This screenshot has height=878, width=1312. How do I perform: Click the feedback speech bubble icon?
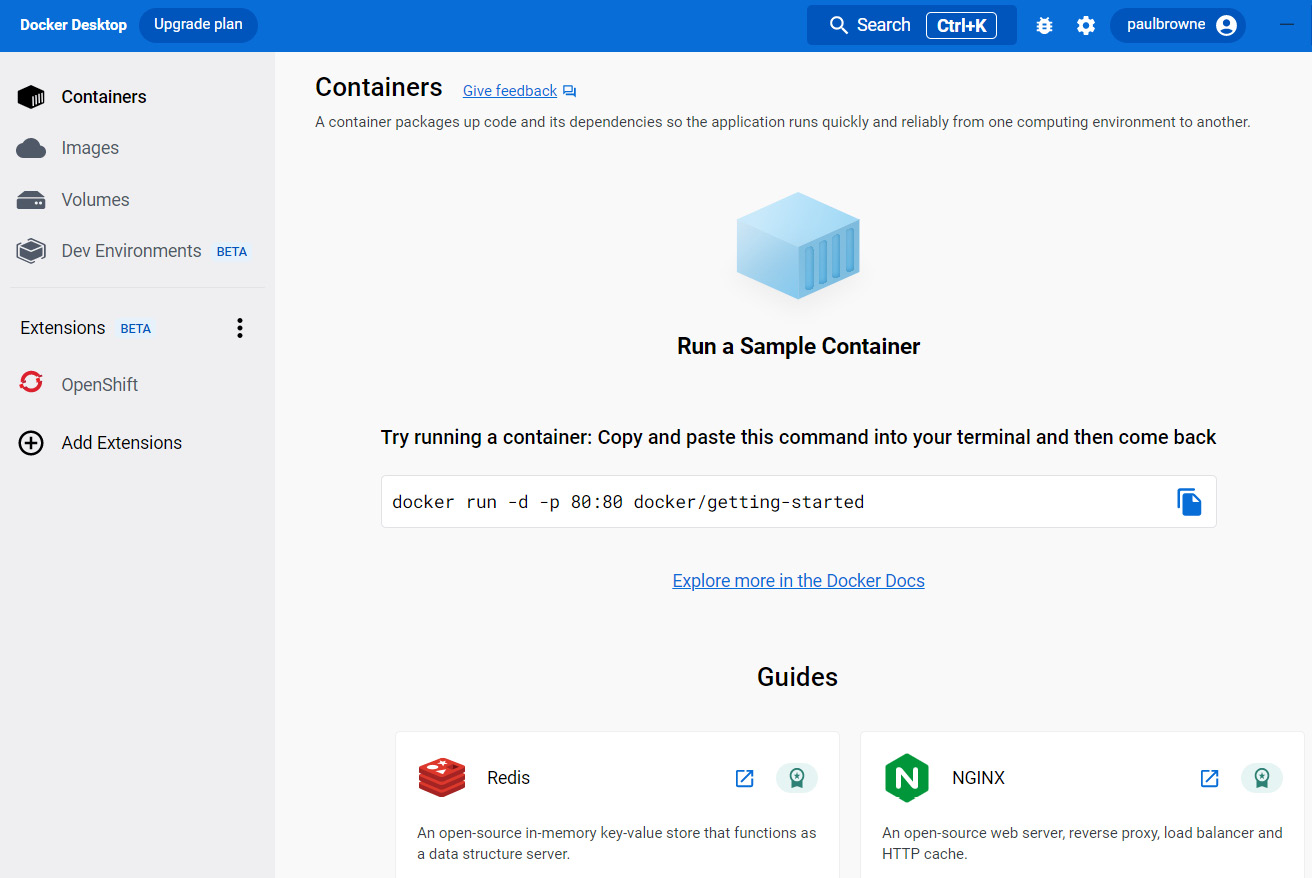tap(570, 91)
